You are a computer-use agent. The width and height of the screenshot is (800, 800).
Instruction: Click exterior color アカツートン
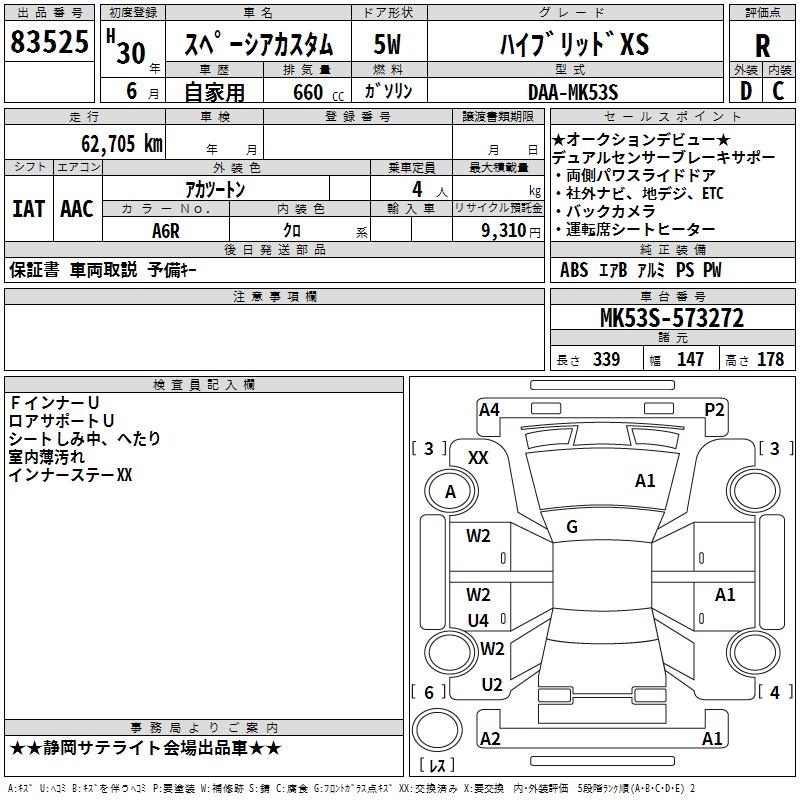tap(215, 190)
